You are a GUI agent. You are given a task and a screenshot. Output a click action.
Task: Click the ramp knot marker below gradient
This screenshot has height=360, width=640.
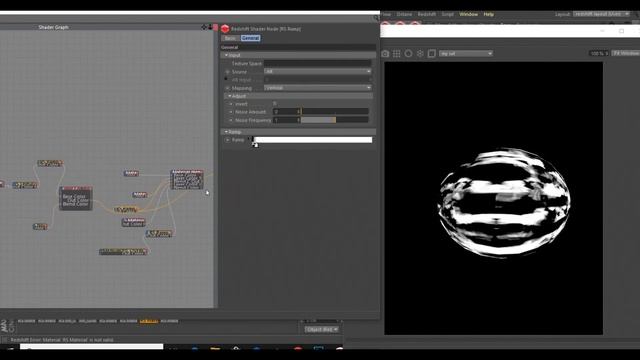point(256,145)
